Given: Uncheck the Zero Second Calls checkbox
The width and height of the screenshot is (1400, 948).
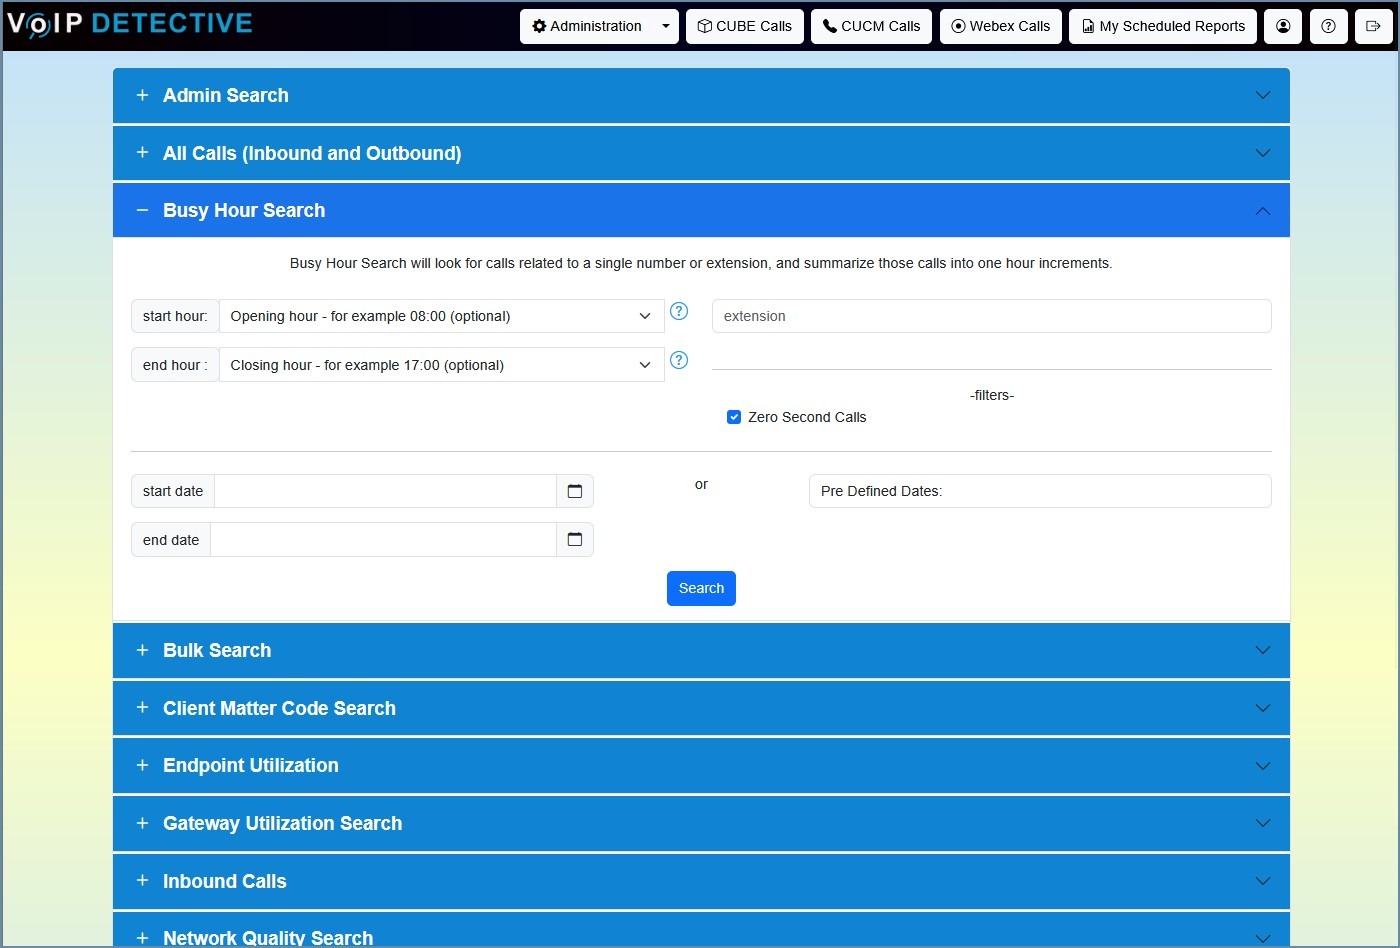Looking at the screenshot, I should 734,417.
